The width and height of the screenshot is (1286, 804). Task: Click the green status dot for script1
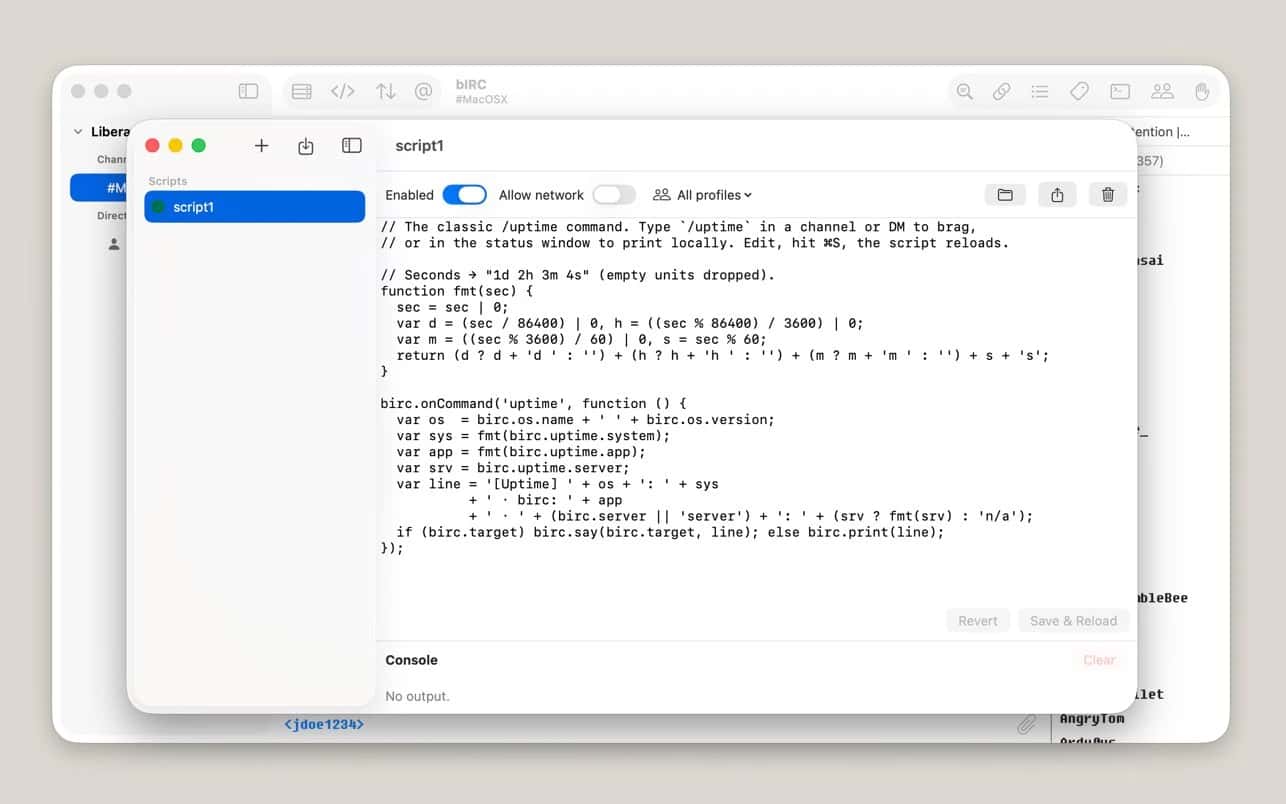158,207
